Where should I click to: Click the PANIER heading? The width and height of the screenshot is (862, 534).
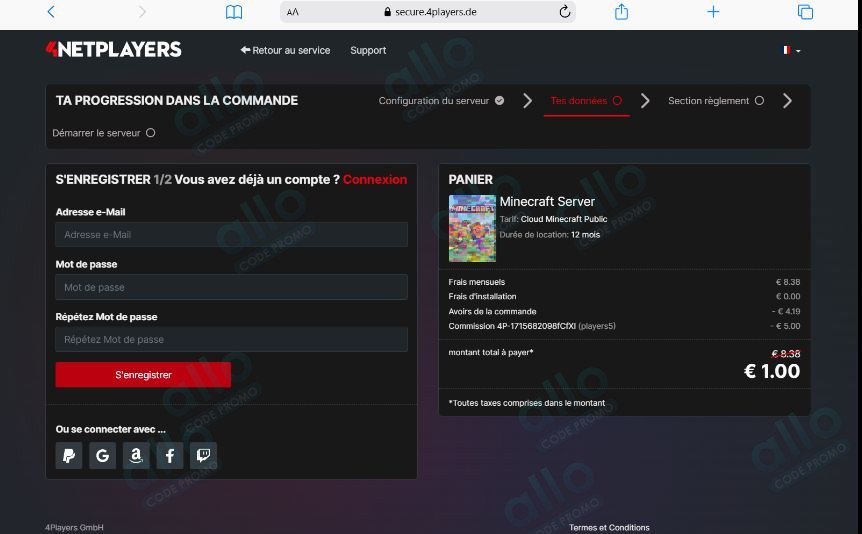(x=471, y=179)
